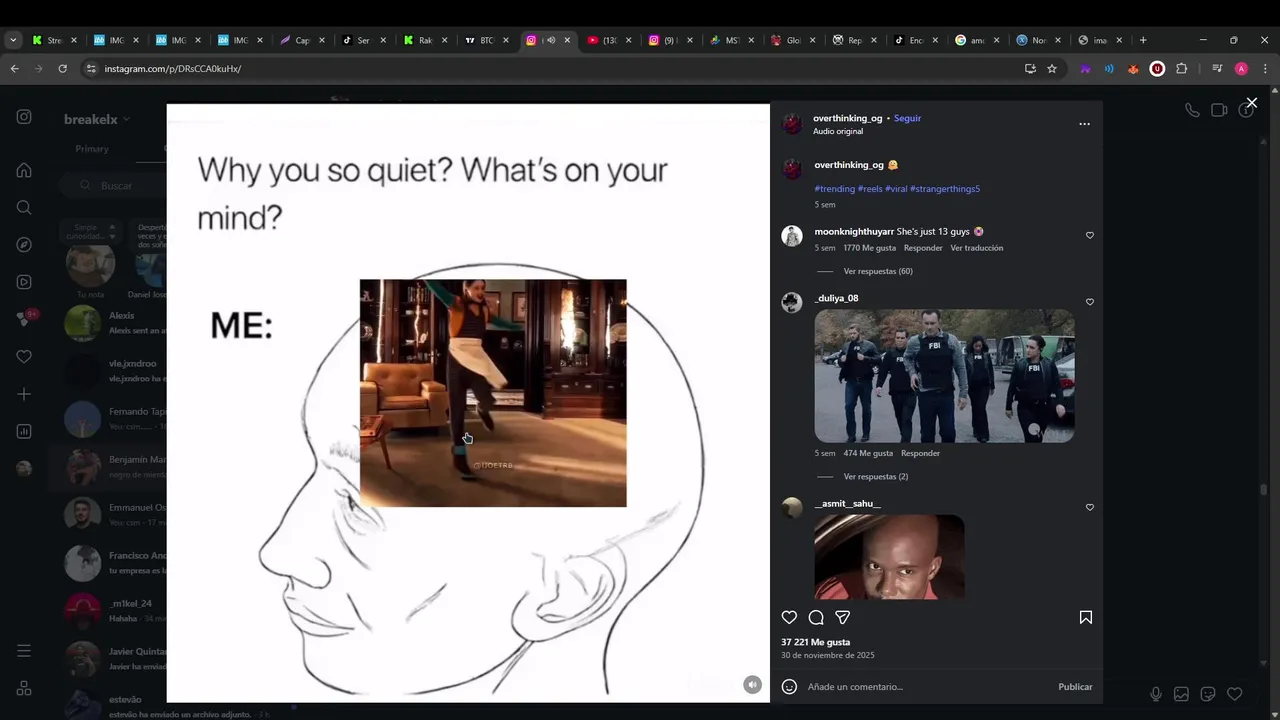
Task: Like moonknighthuyarr's comment
Action: 1090,235
